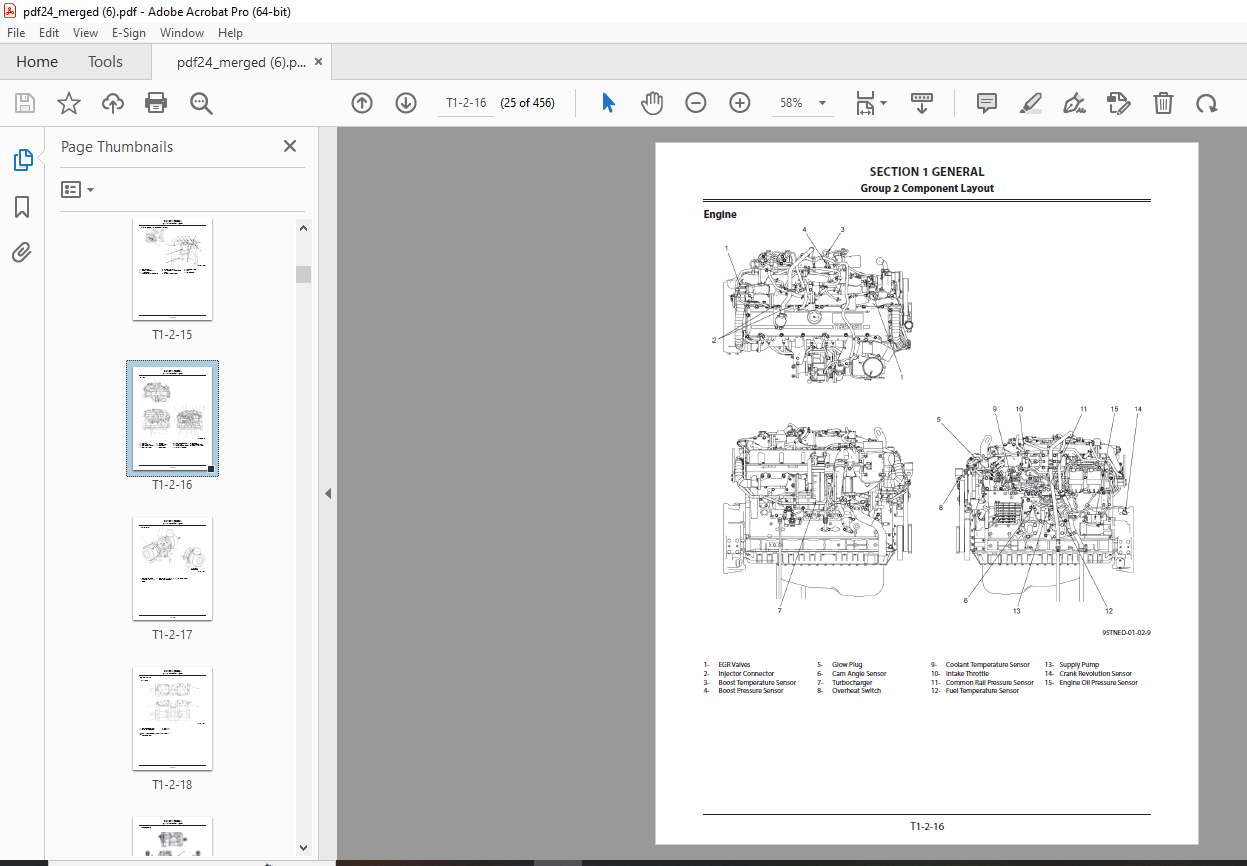
Task: Select thumbnail page T1-2-18
Action: (x=172, y=718)
